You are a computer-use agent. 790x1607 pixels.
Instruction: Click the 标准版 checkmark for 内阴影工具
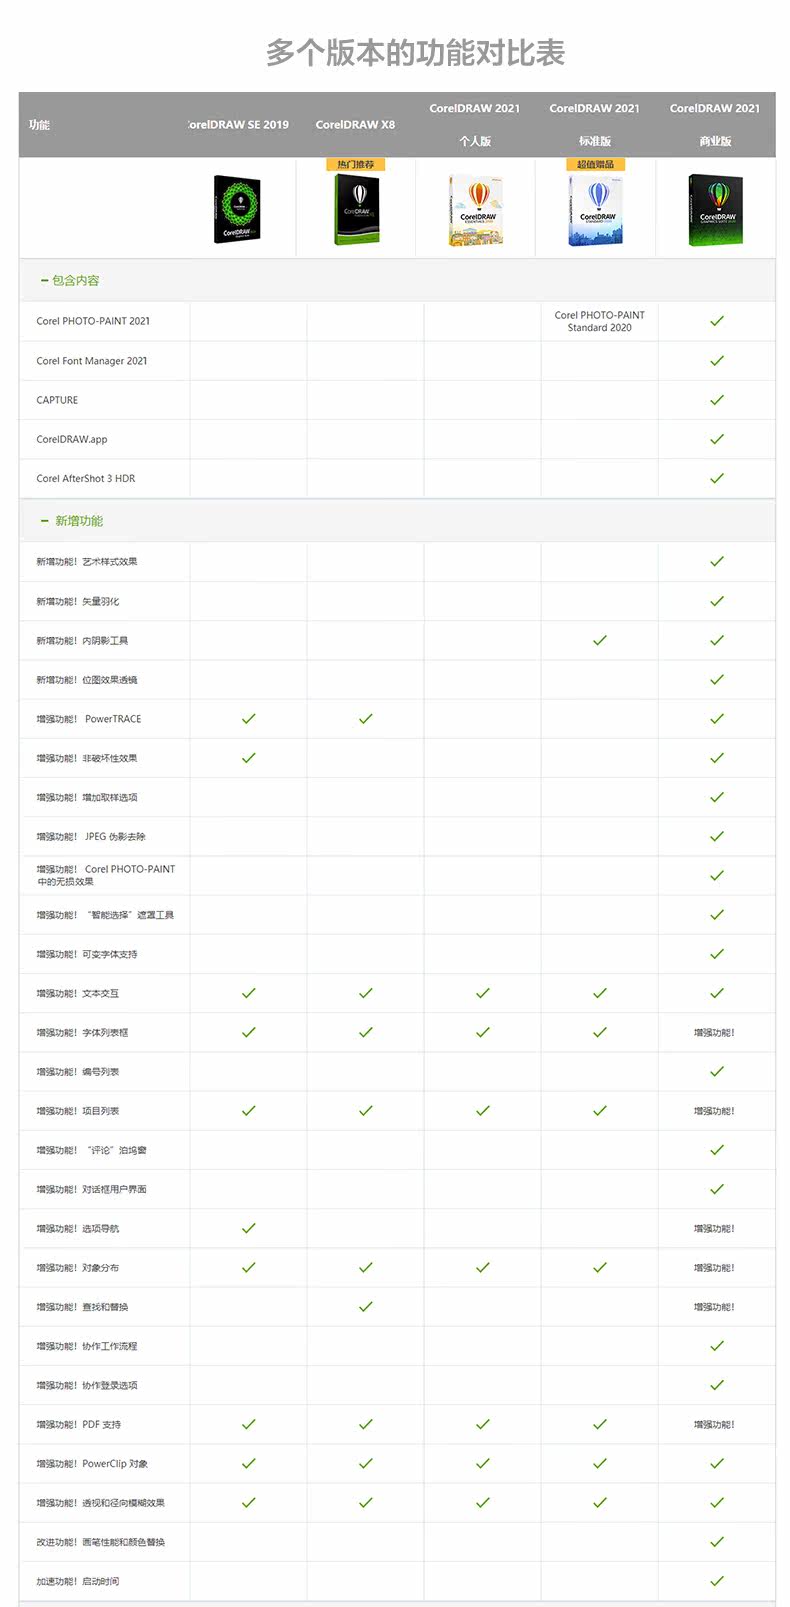click(600, 640)
